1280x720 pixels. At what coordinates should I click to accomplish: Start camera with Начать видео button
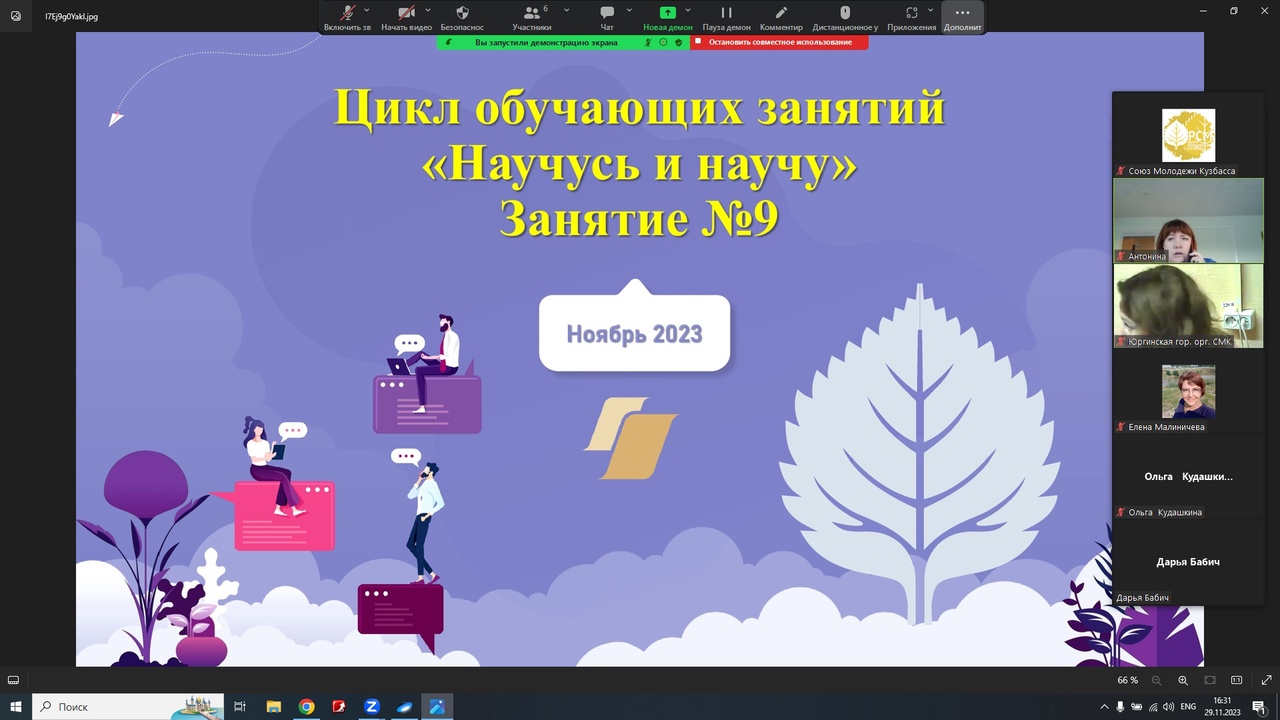click(406, 17)
